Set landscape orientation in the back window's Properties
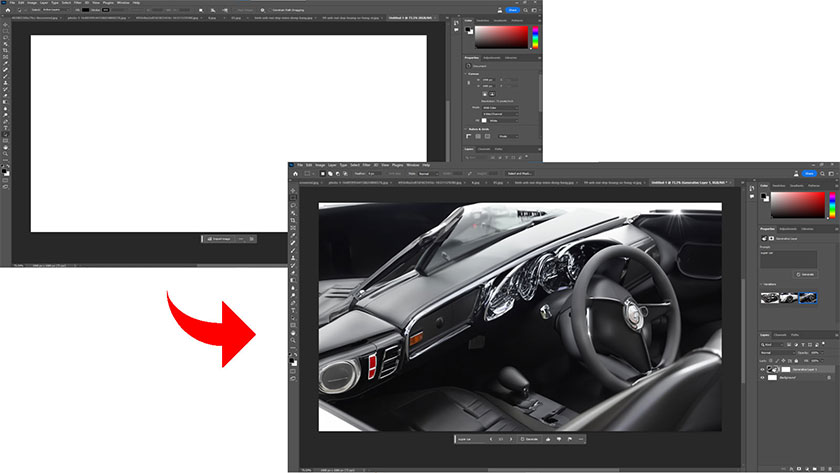 tap(492, 94)
